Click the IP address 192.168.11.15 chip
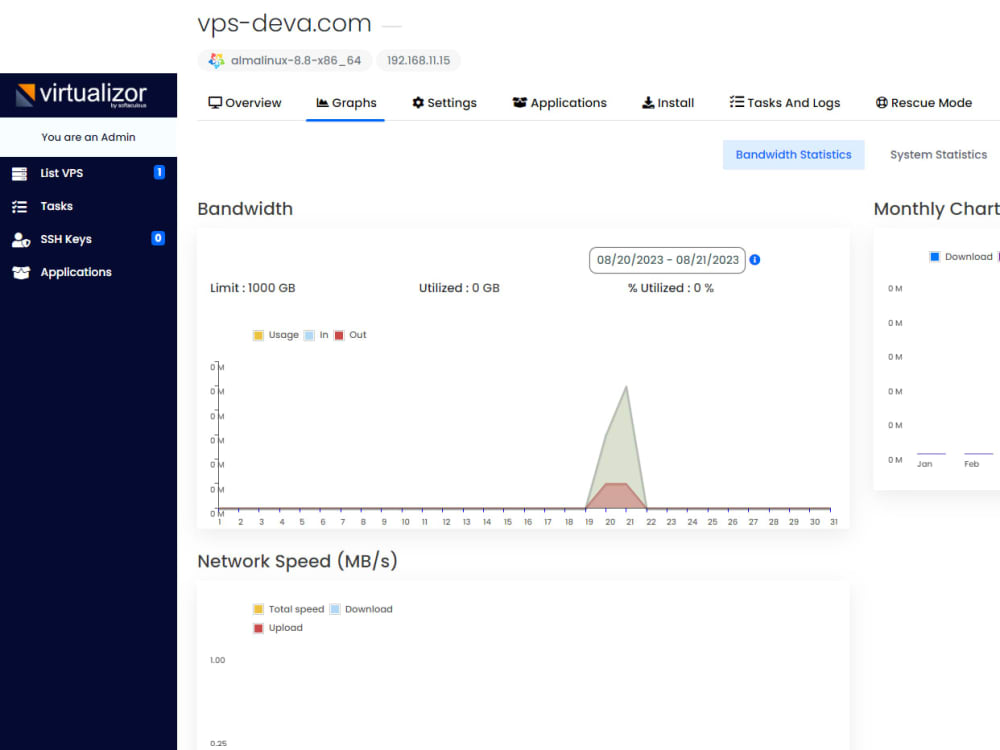Viewport: 1000px width, 750px height. click(418, 60)
